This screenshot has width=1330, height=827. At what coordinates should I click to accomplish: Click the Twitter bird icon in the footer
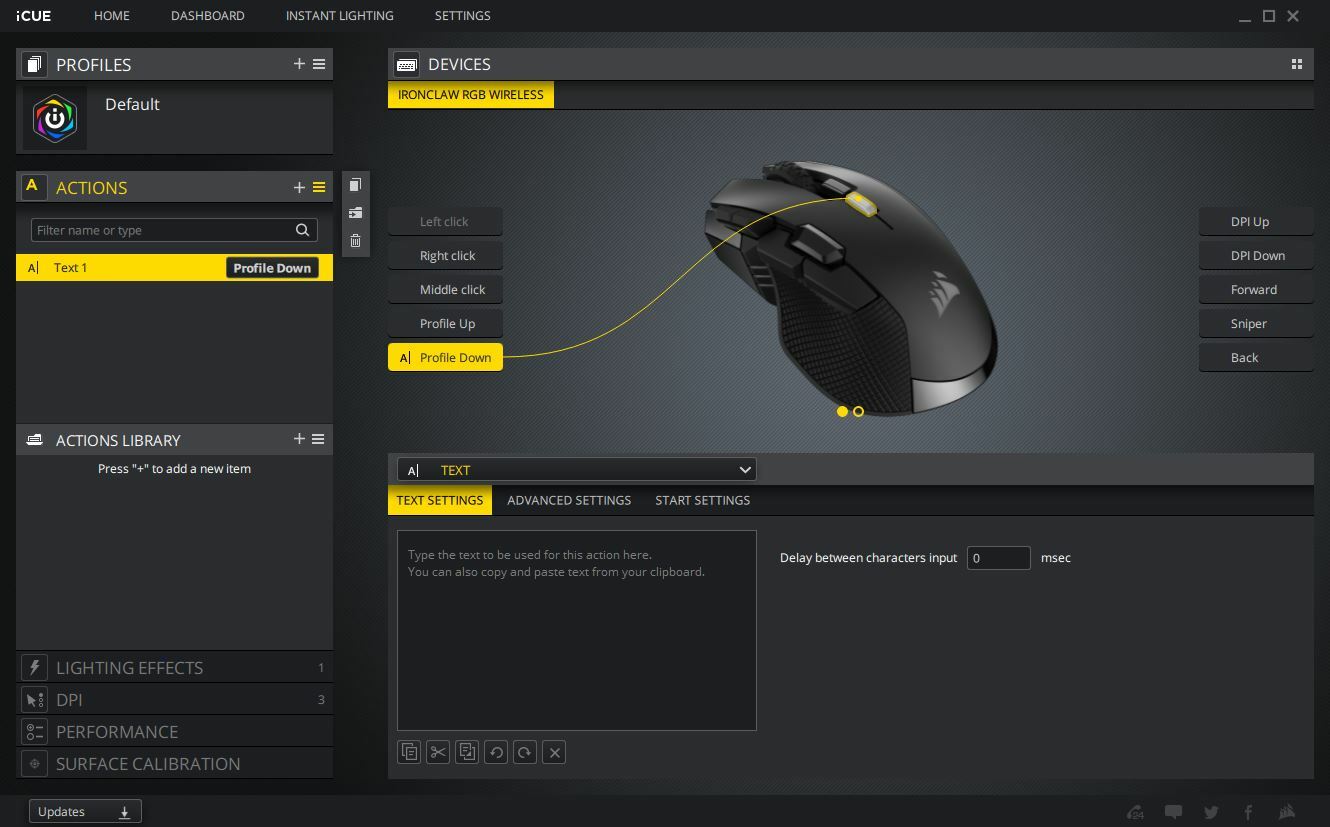pos(1211,812)
